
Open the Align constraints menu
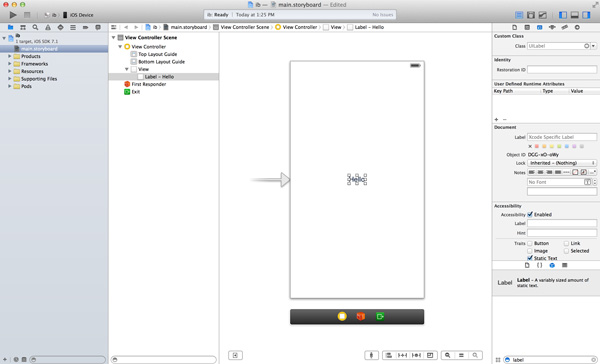tap(388, 355)
